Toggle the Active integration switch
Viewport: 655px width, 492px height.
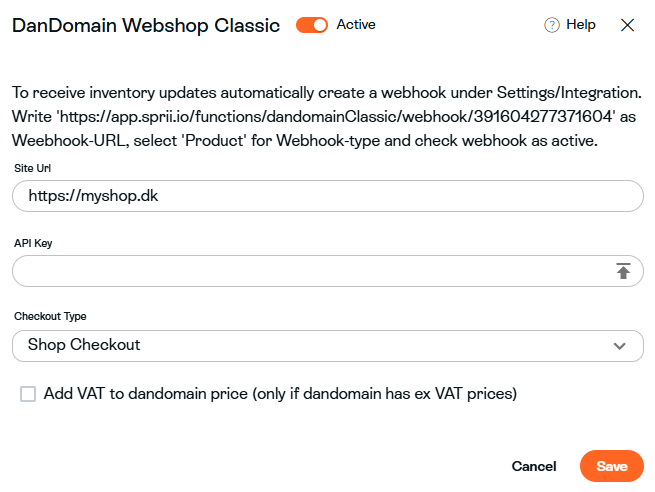point(312,25)
